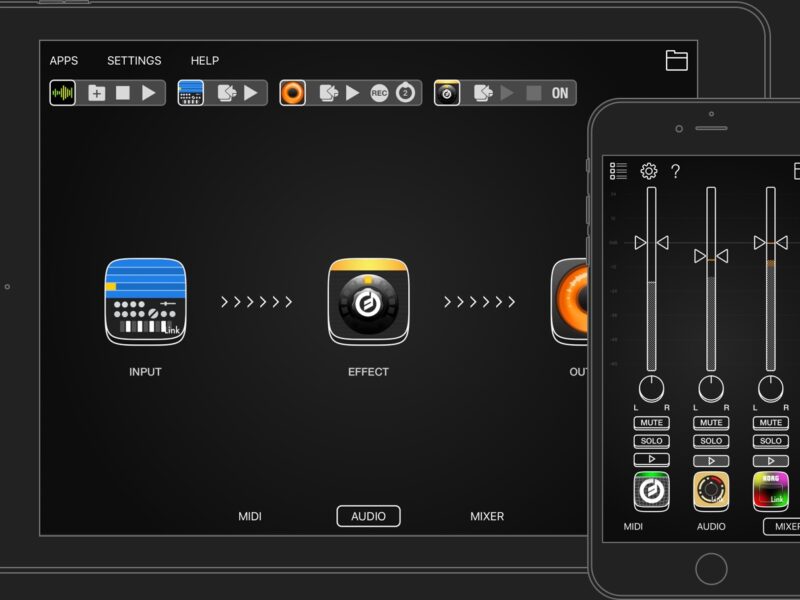
Task: Solo the second mixer channel
Action: pos(711,441)
